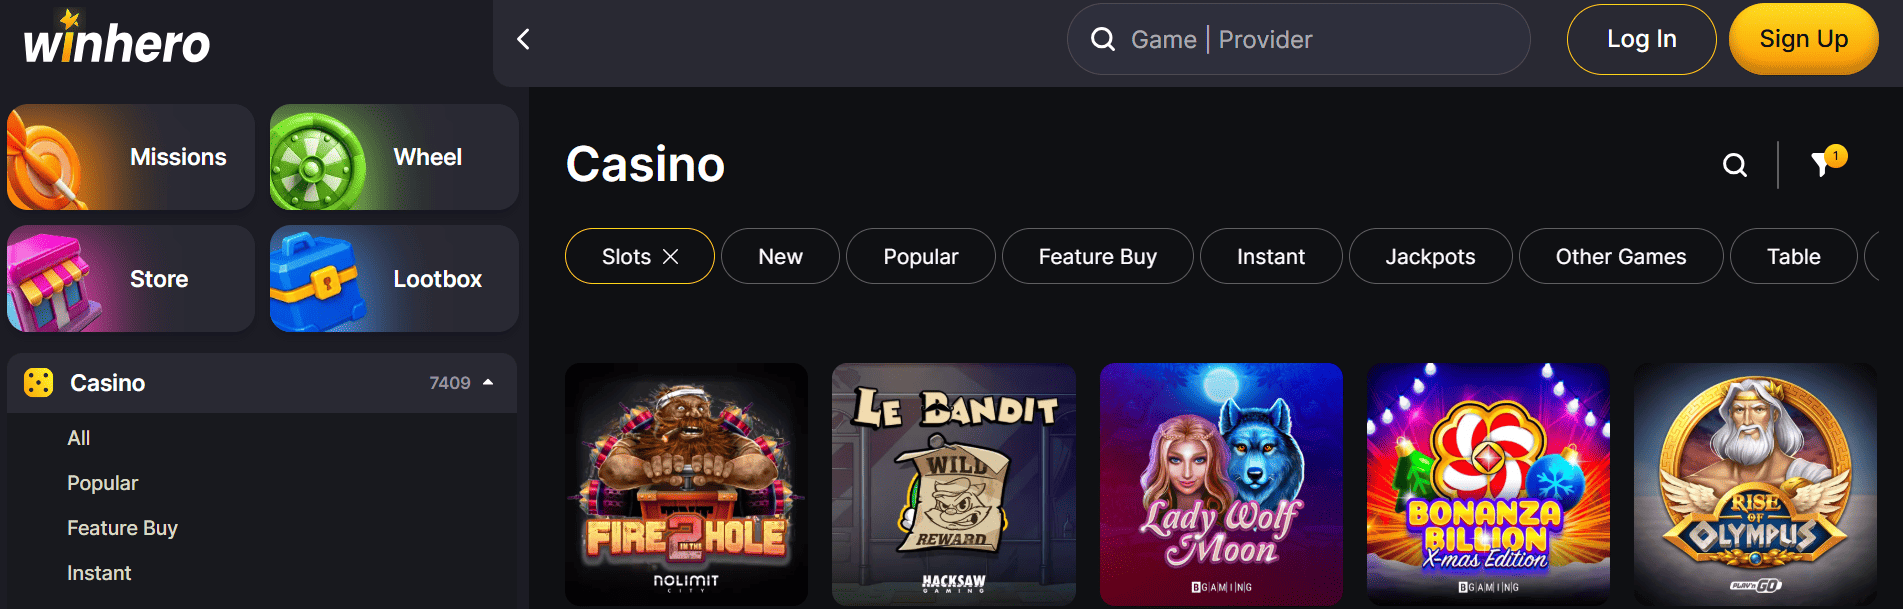Remove the Slots filter chip
1903x609 pixels.
pyautogui.click(x=671, y=257)
